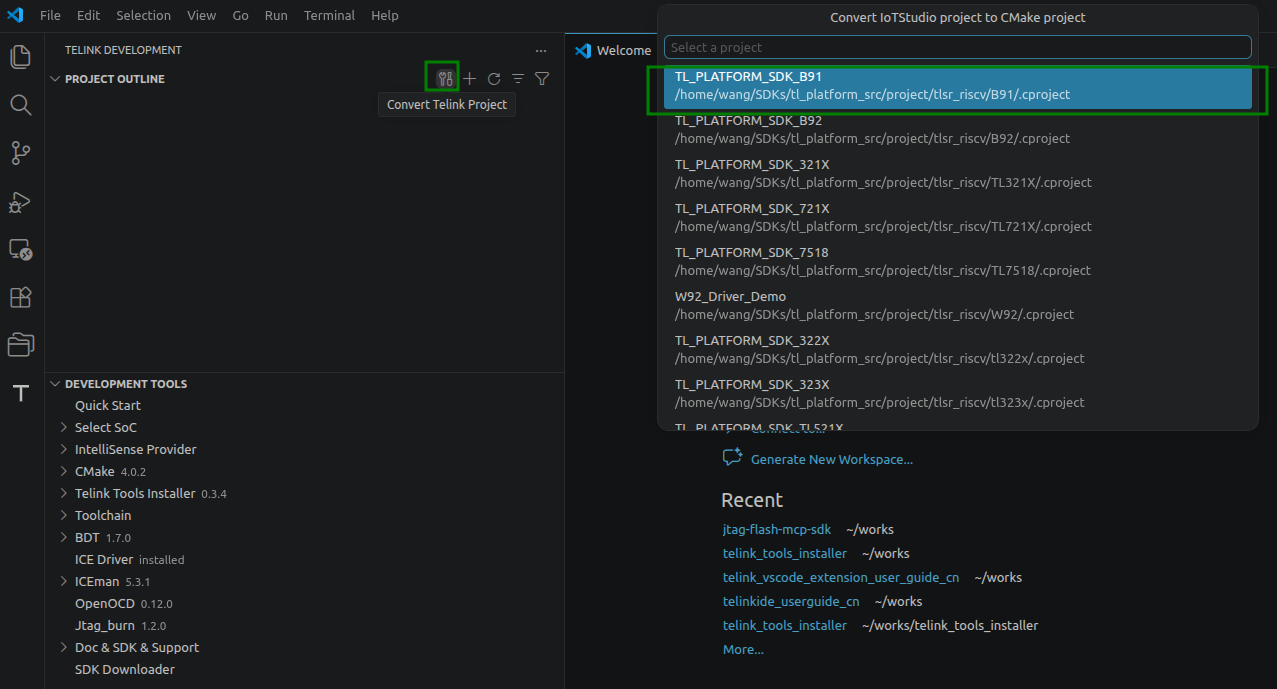Open the Search view in activity bar
This screenshot has width=1277, height=689.
tap(21, 105)
